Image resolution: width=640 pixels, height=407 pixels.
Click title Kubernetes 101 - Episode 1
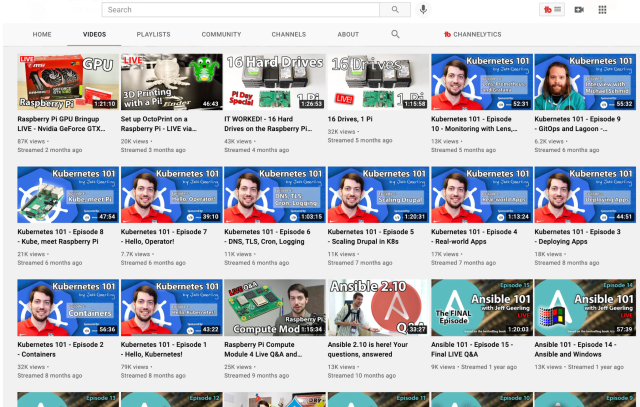point(164,349)
